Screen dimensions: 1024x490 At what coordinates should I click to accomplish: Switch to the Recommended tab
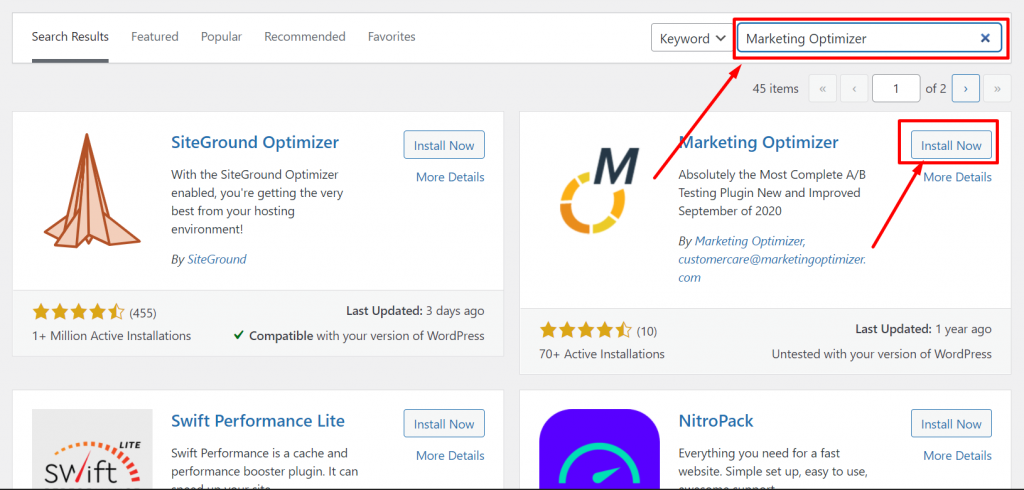[304, 37]
